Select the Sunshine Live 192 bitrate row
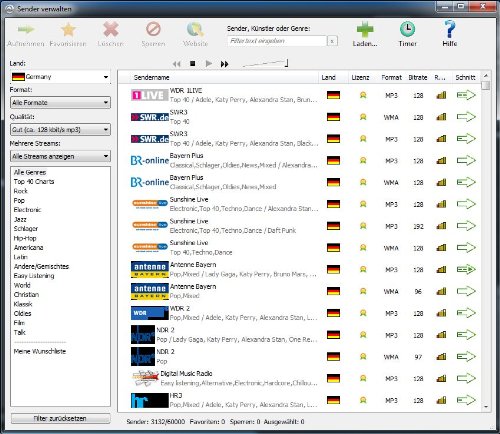 (299, 226)
